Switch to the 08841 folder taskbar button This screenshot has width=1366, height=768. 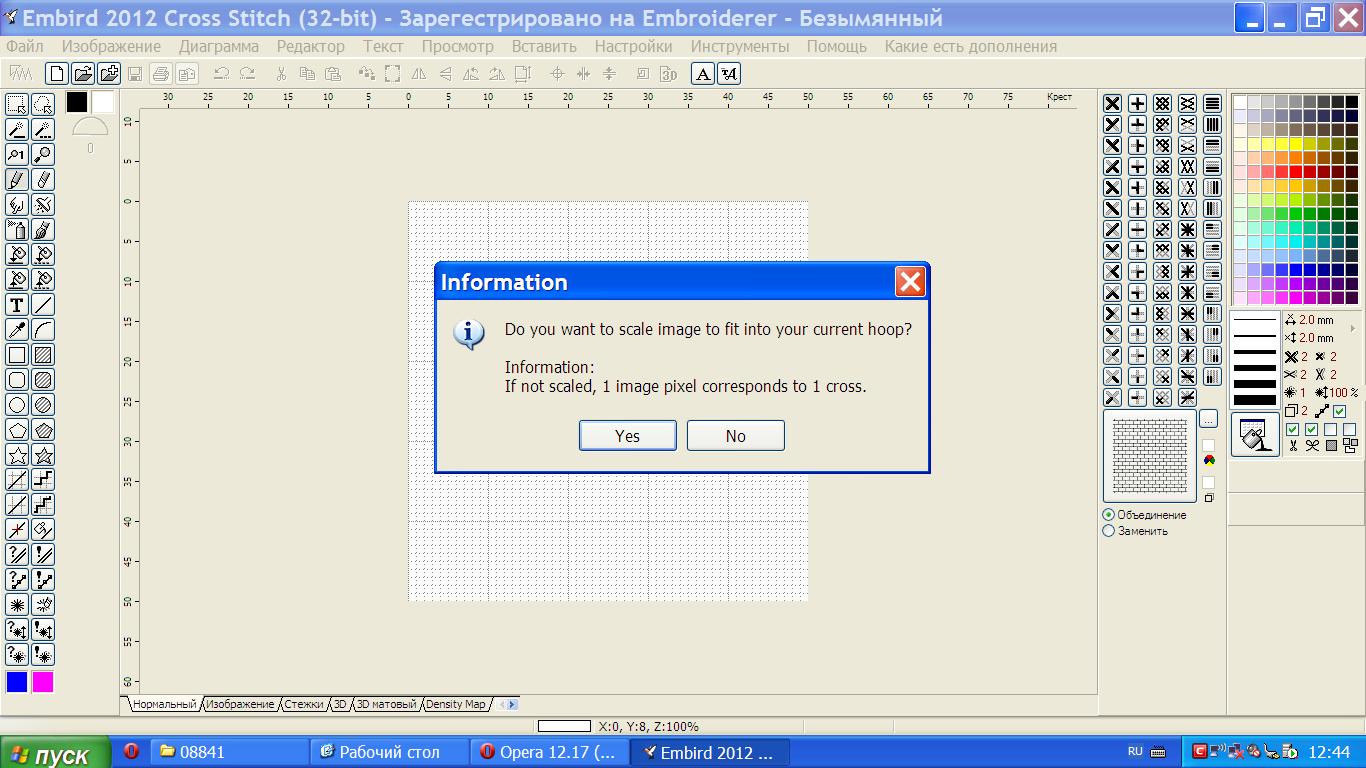(230, 752)
